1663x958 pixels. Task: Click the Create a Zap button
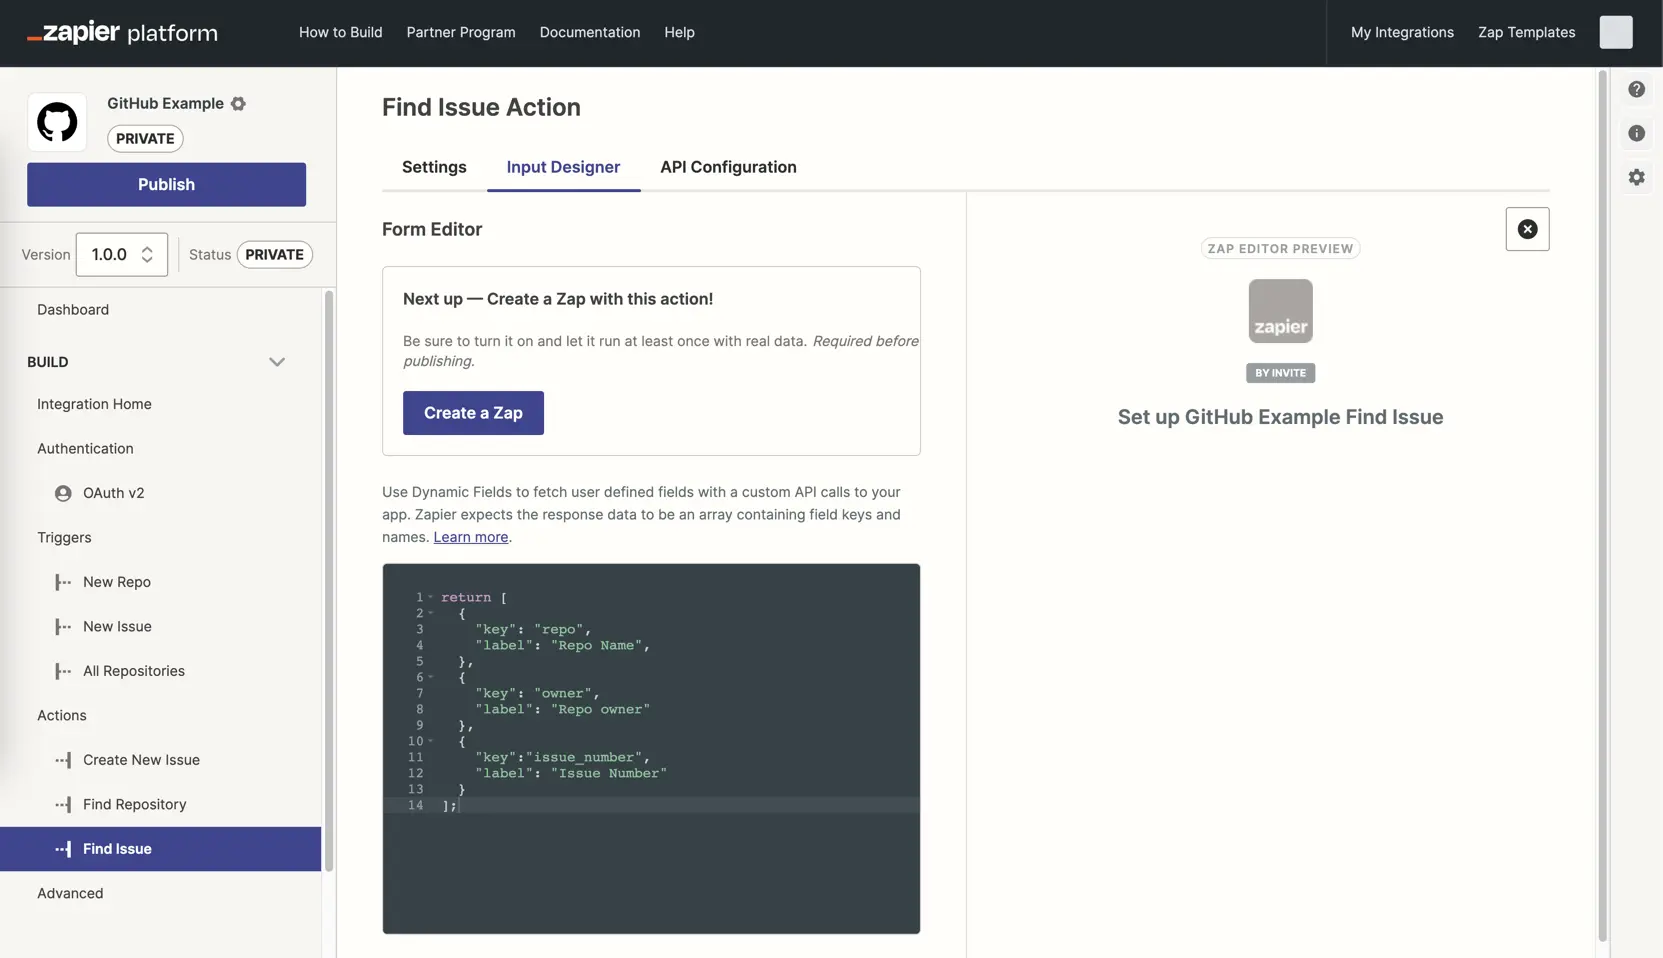point(473,413)
